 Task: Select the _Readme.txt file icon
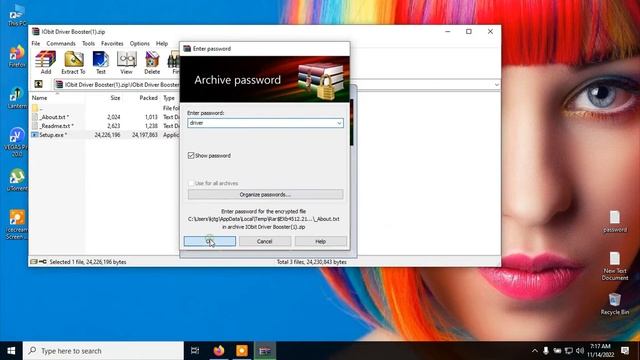pyautogui.click(x=35, y=126)
